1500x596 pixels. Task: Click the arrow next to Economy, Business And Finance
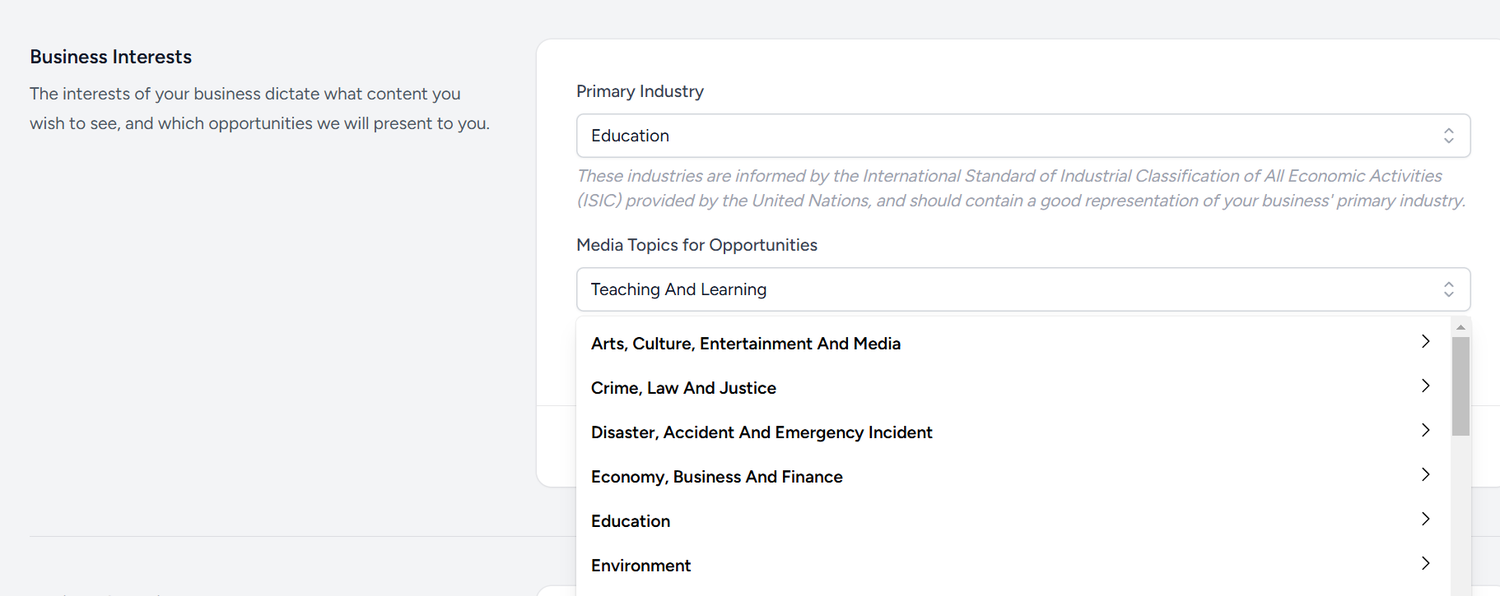(1425, 475)
